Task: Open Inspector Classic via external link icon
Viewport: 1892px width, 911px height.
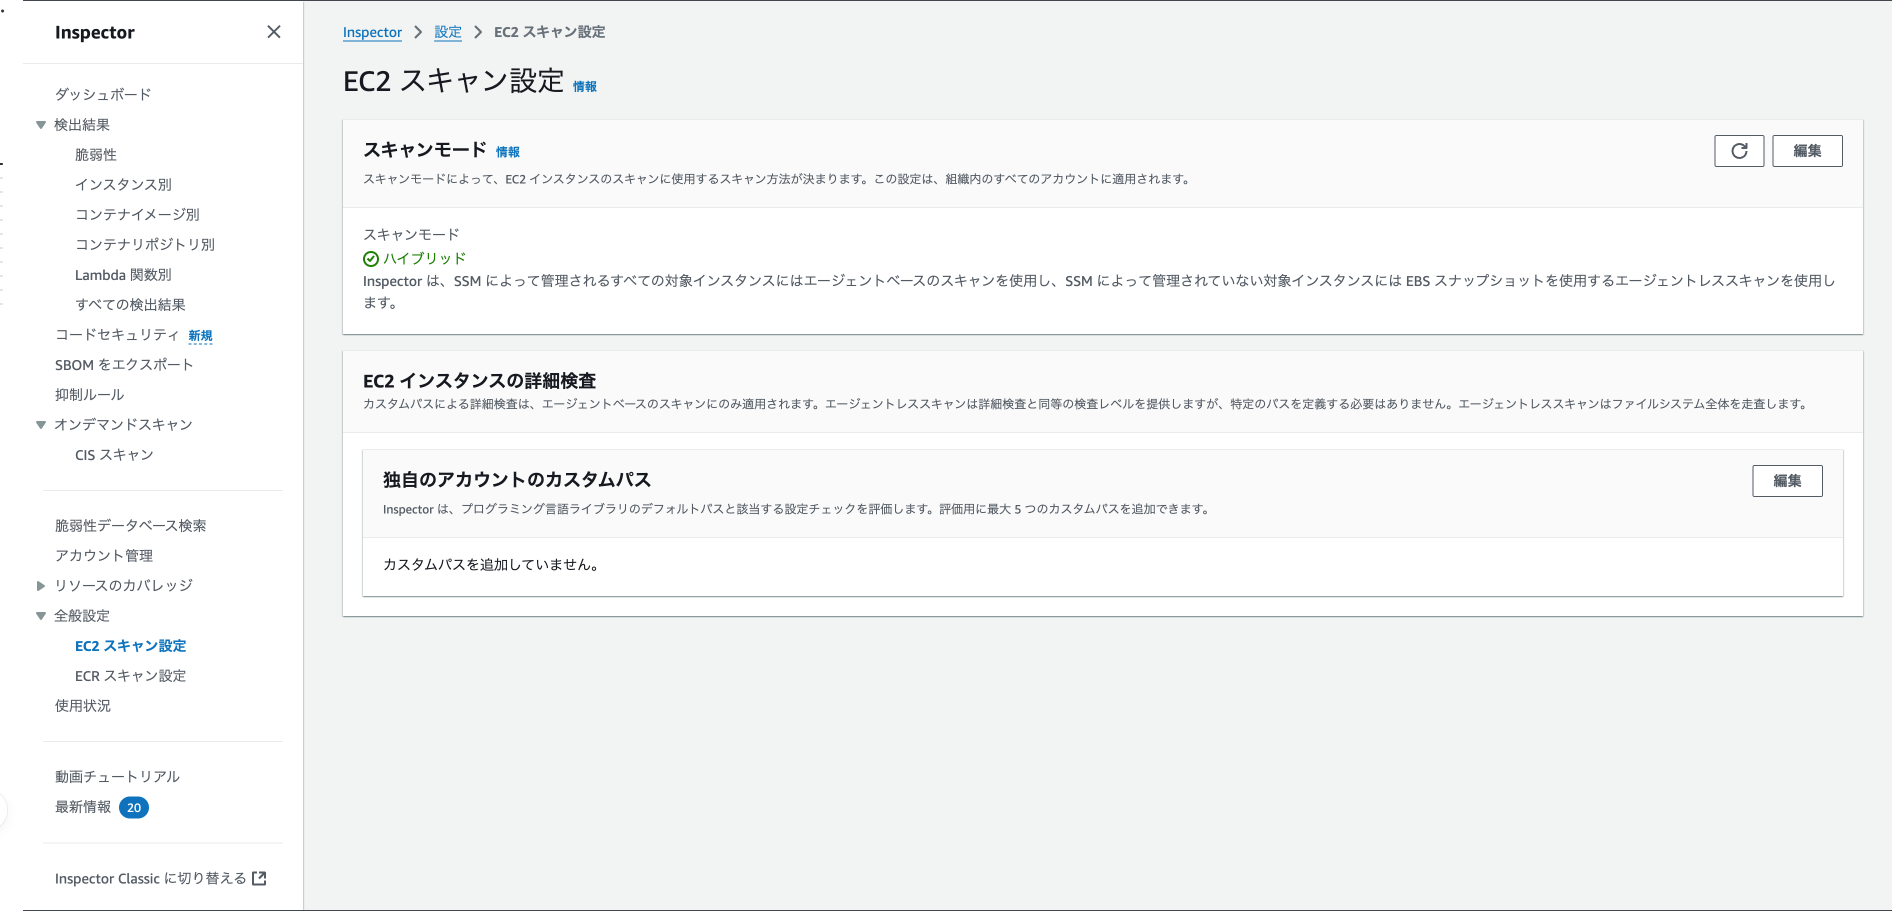Action: click(x=260, y=877)
